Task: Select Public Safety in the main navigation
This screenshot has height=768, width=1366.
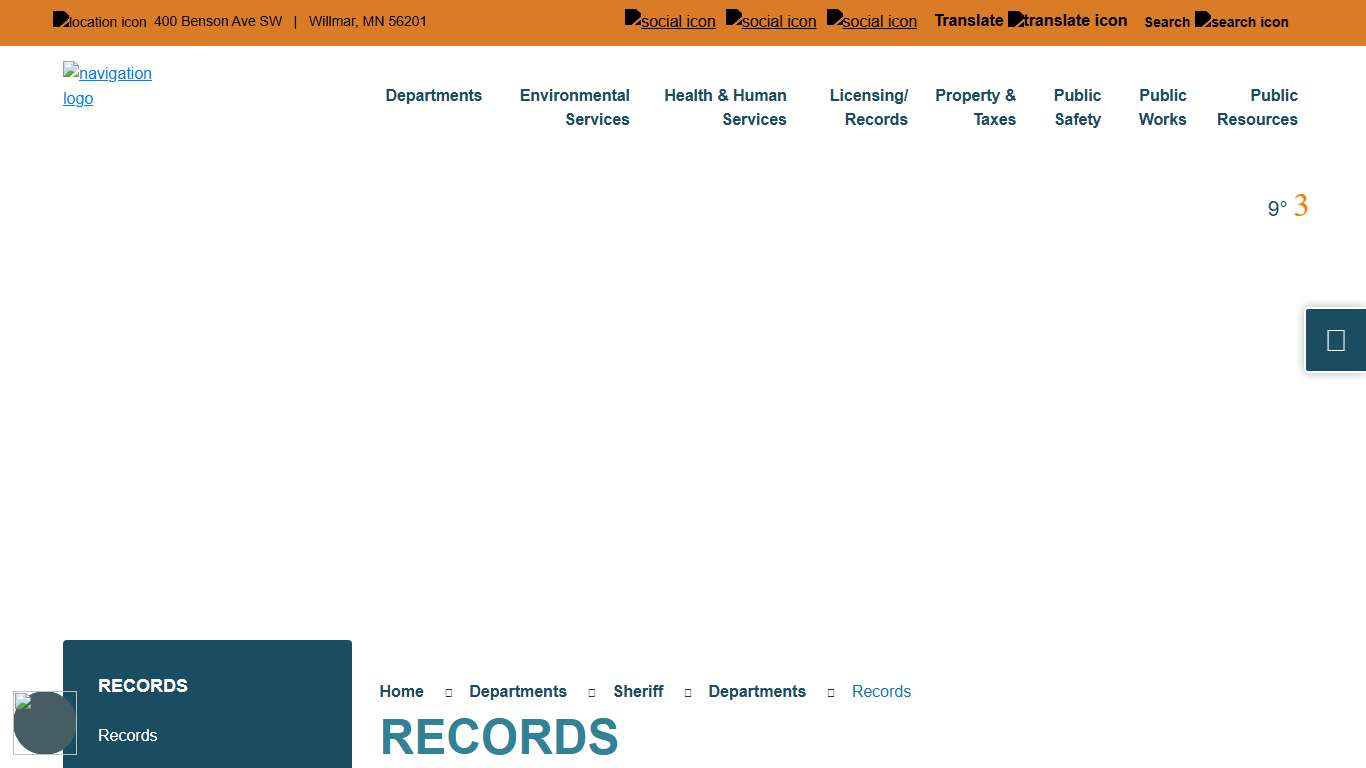Action: tap(1077, 107)
